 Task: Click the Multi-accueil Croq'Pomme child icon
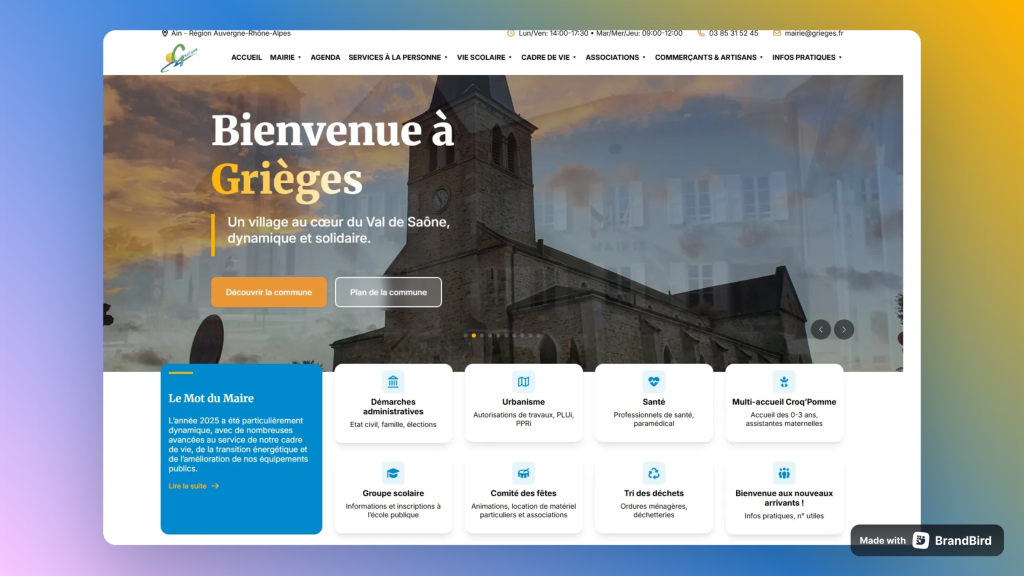(784, 381)
